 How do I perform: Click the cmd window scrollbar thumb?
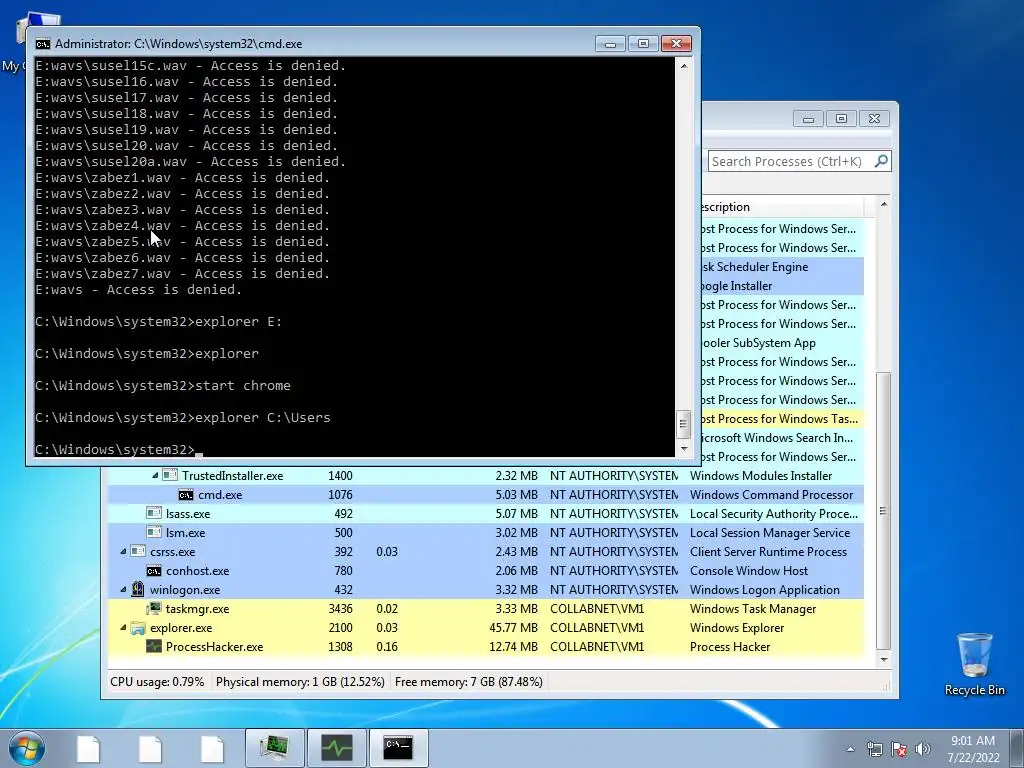click(x=684, y=424)
